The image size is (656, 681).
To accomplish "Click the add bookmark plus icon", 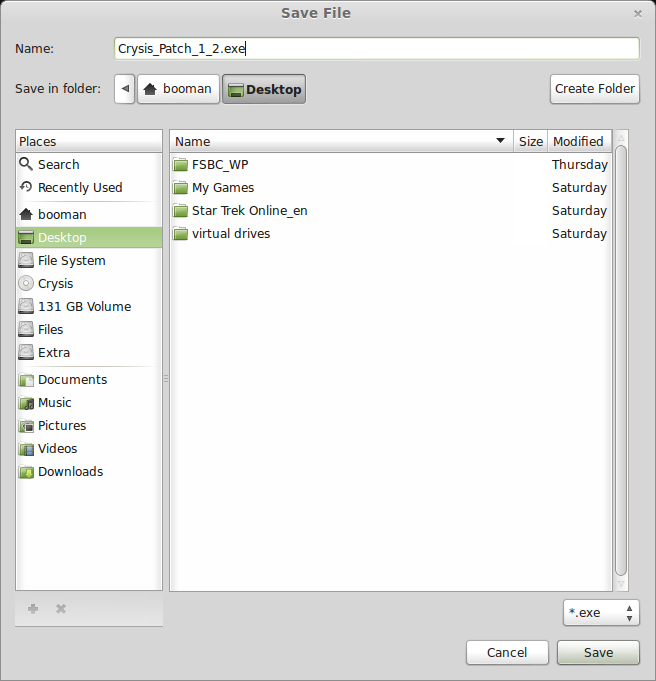I will pos(33,608).
